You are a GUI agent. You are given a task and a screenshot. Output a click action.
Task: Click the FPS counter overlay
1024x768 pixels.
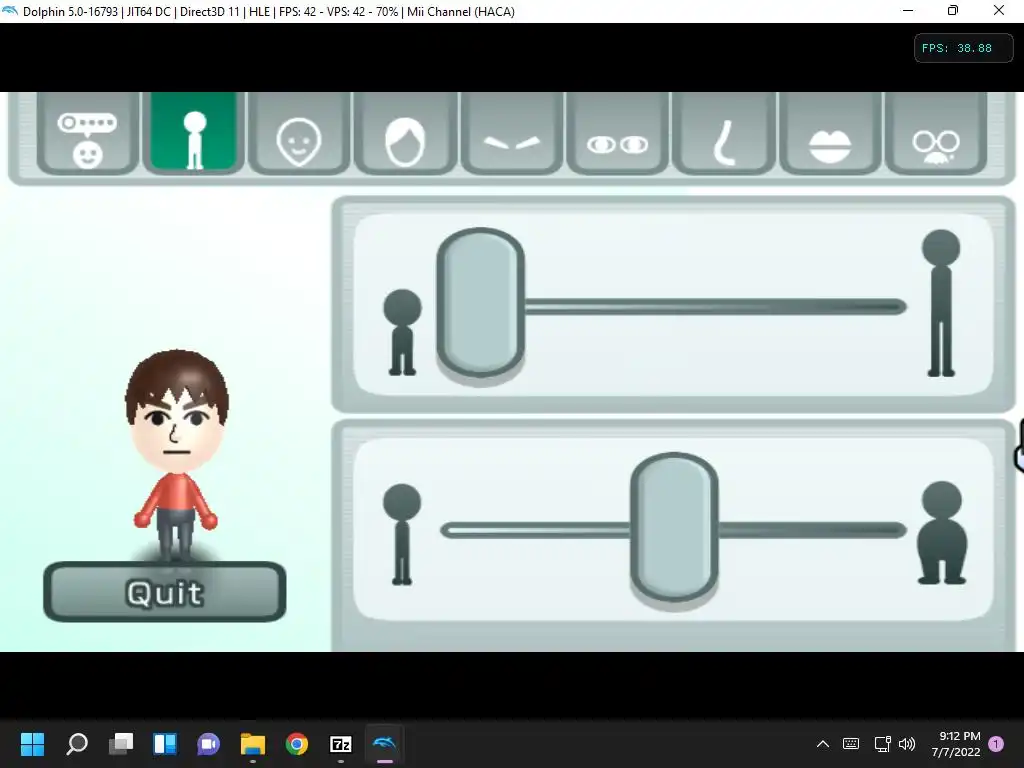[963, 48]
